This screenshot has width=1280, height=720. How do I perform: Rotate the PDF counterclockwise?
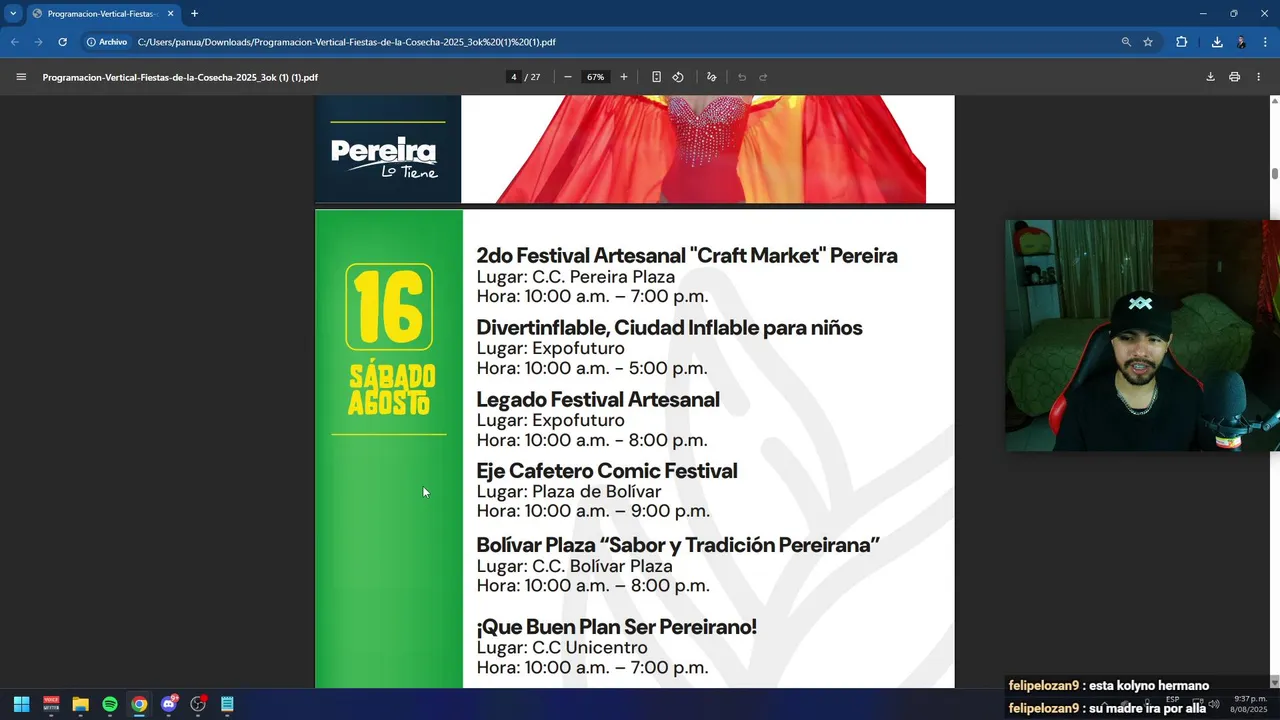(678, 77)
